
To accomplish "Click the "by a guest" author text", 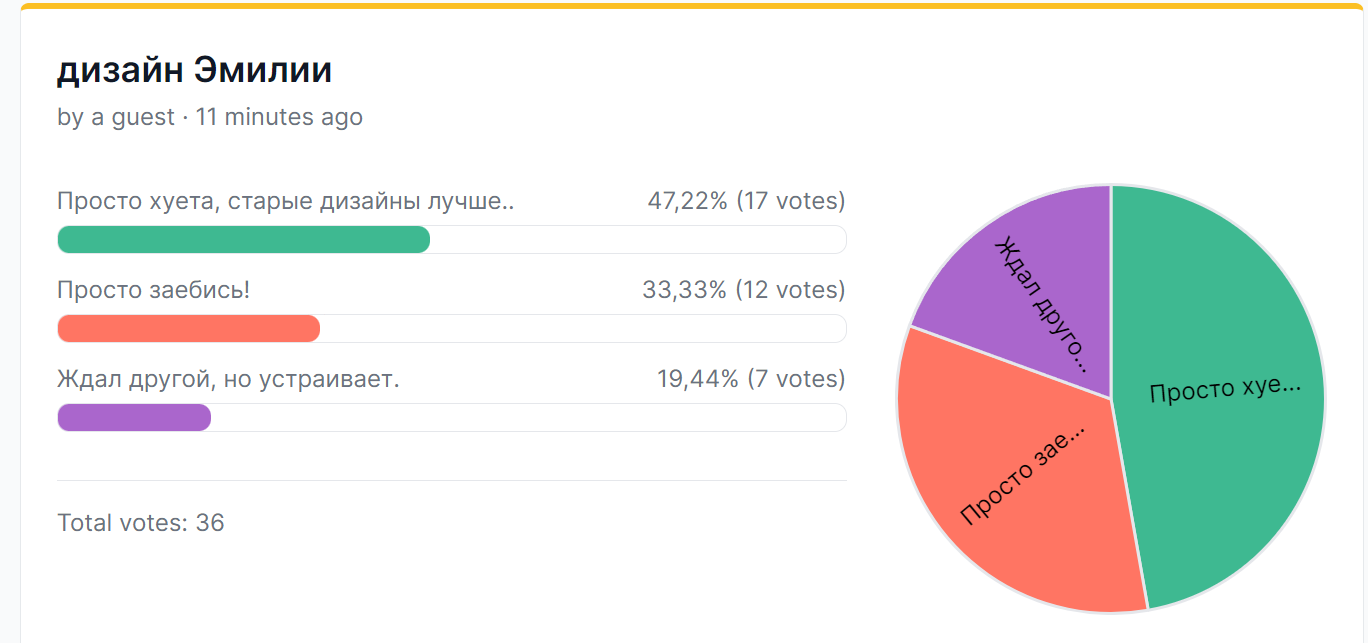I will (x=116, y=117).
